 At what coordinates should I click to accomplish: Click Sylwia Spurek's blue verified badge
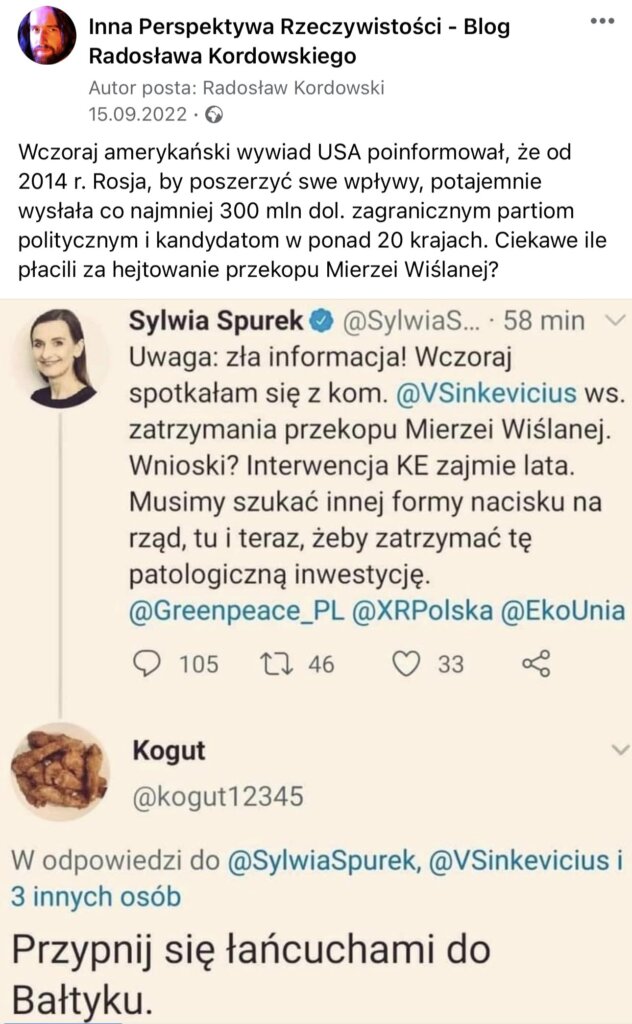click(x=322, y=321)
